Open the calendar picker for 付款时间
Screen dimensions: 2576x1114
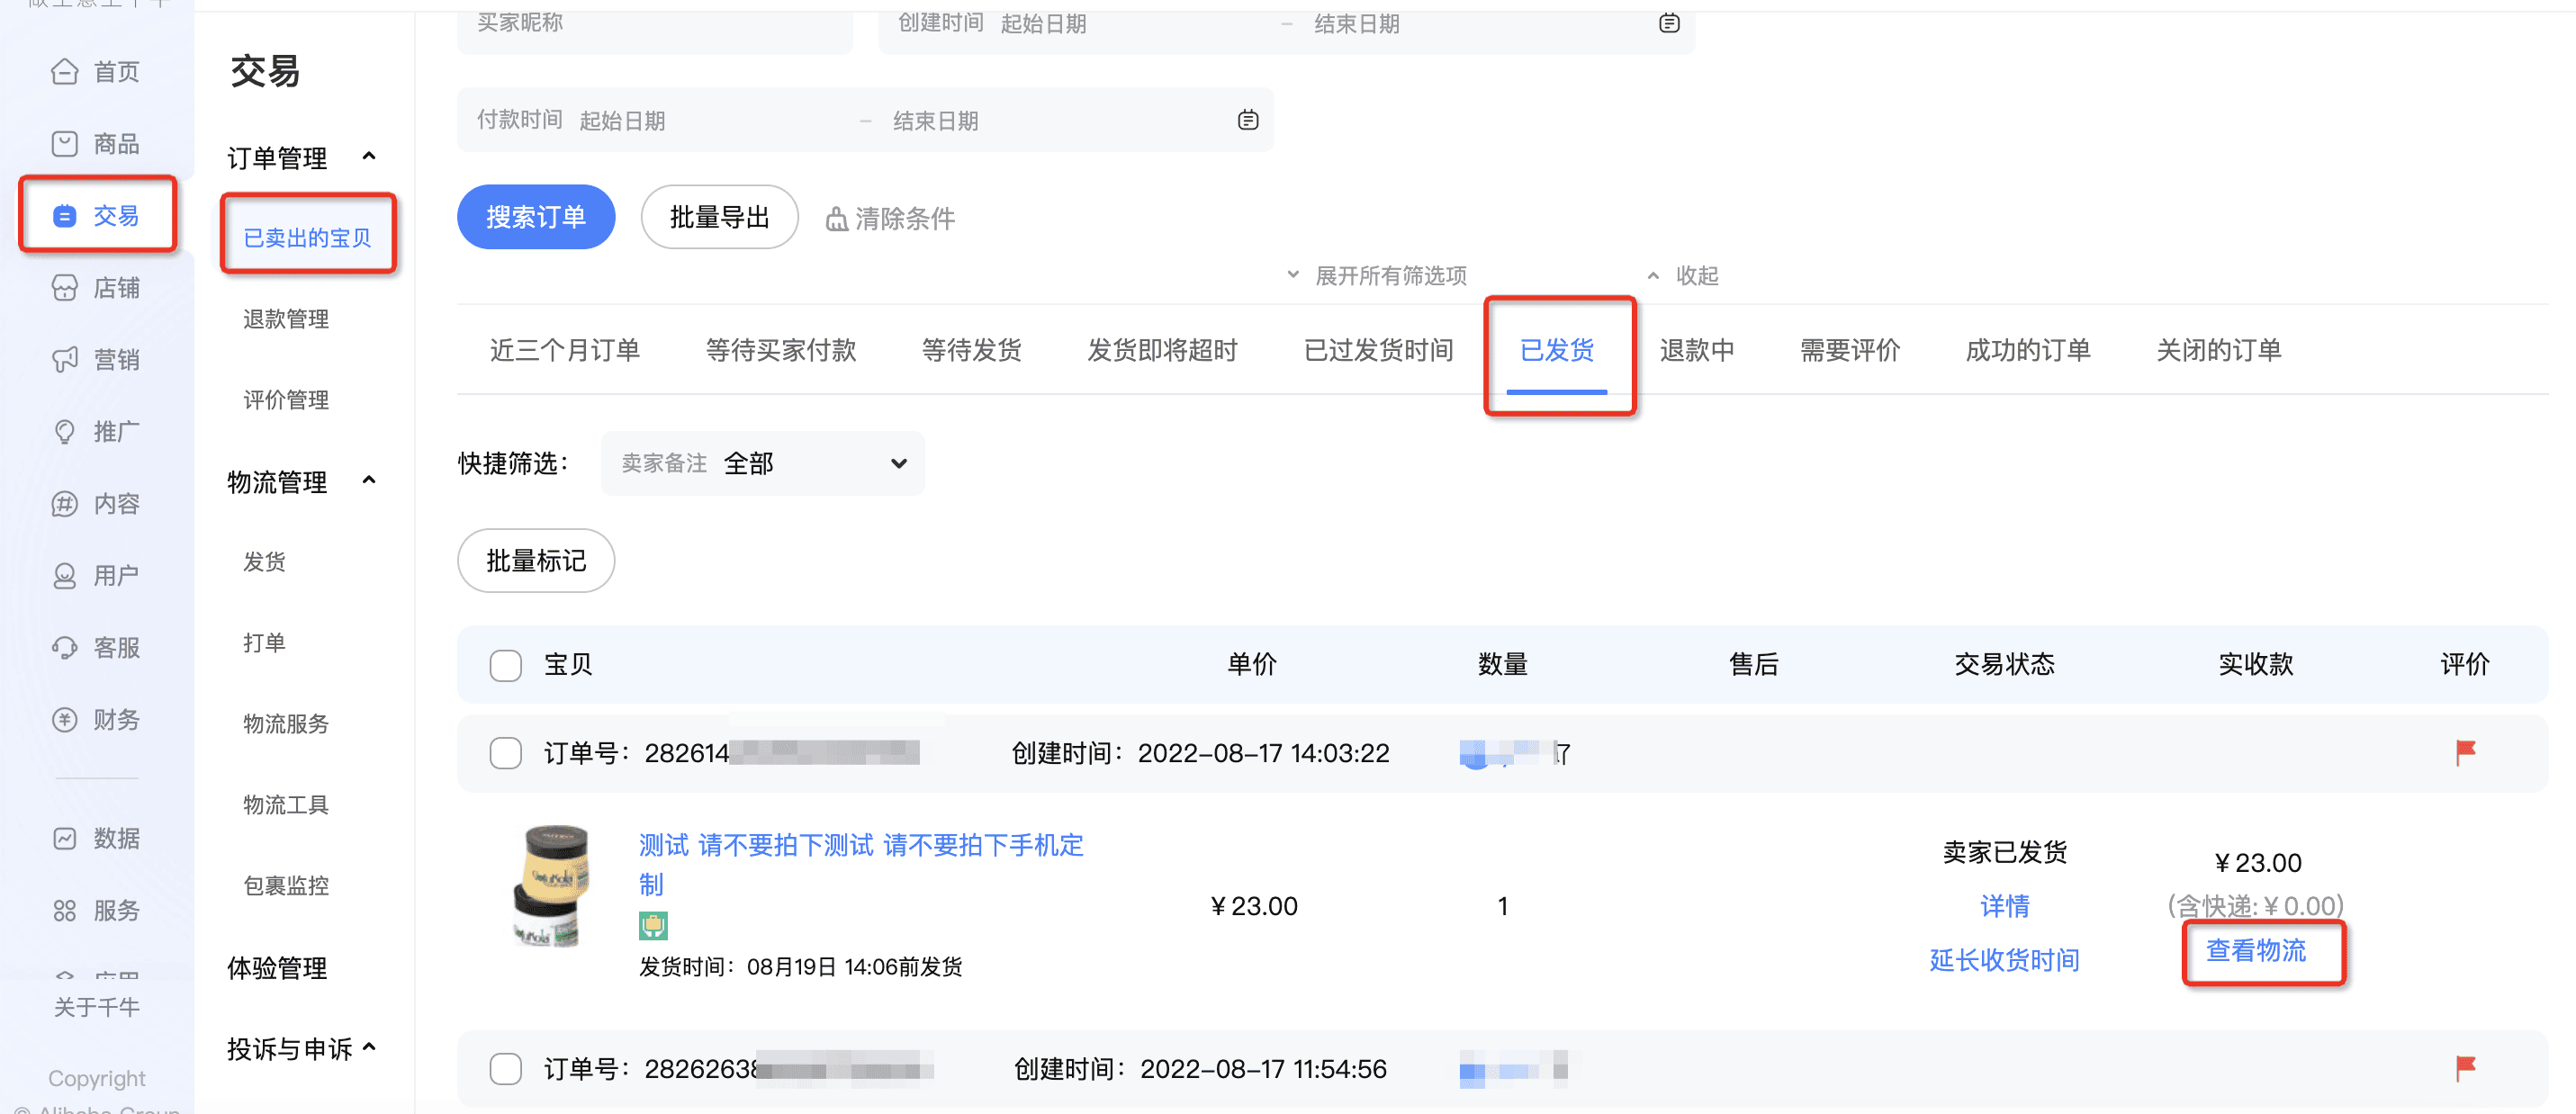(1248, 119)
